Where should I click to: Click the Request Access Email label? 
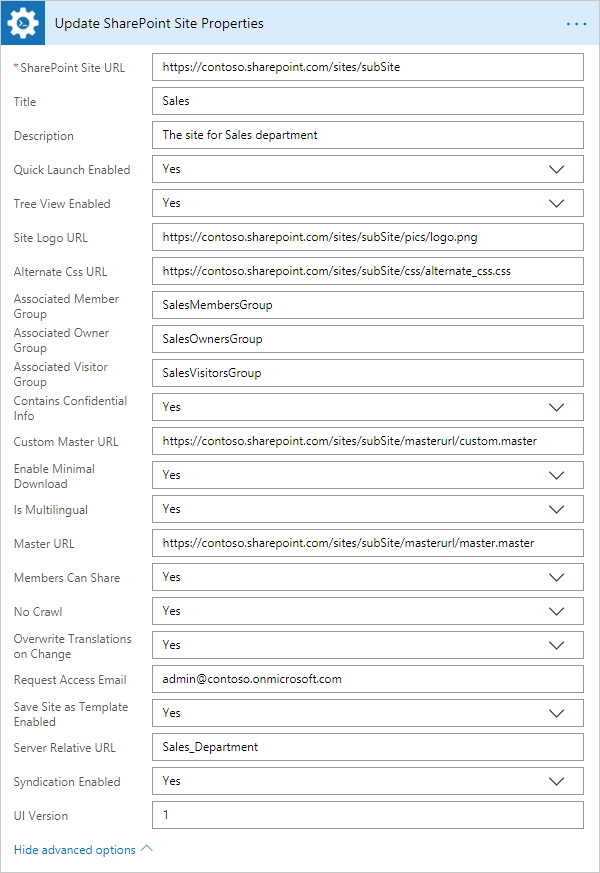click(x=70, y=680)
